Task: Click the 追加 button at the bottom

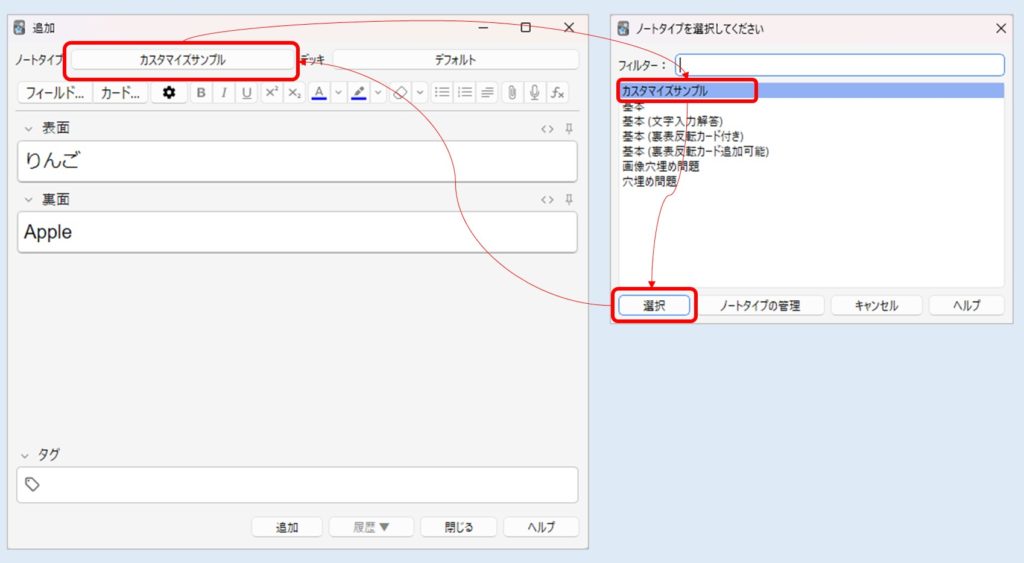Action: coord(287,527)
